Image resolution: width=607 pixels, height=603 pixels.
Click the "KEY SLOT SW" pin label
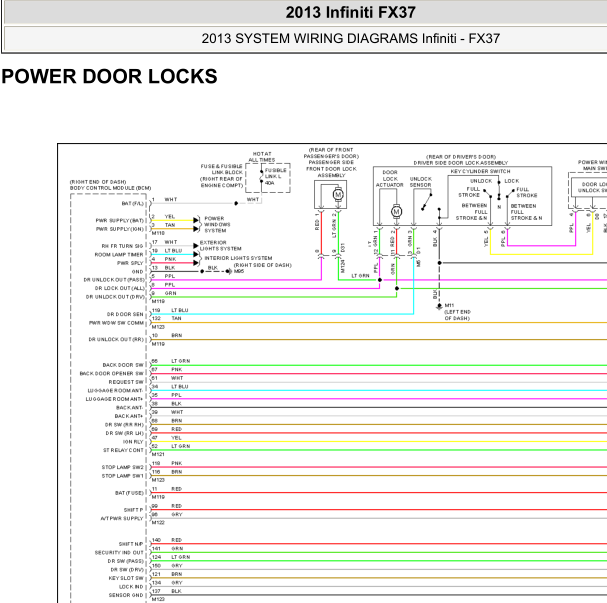coord(126,578)
